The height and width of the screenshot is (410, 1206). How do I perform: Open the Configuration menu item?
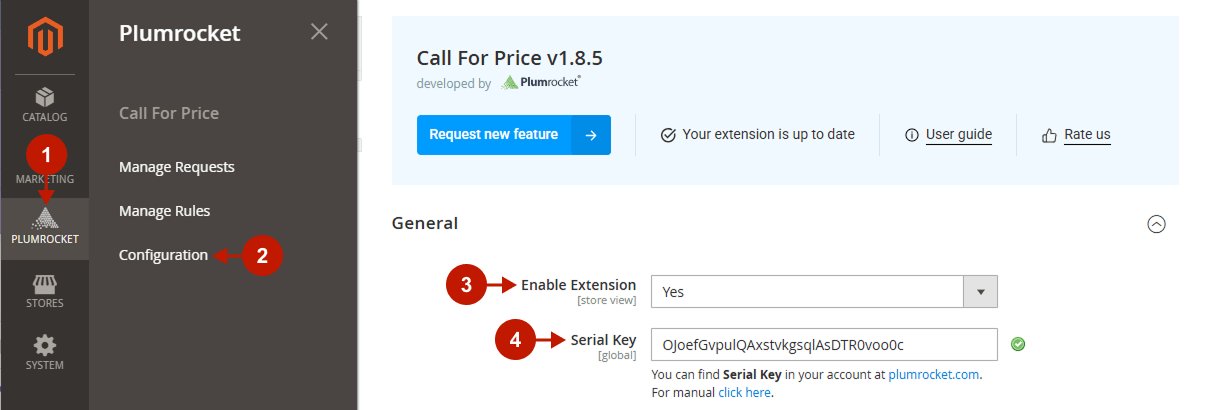click(x=163, y=255)
